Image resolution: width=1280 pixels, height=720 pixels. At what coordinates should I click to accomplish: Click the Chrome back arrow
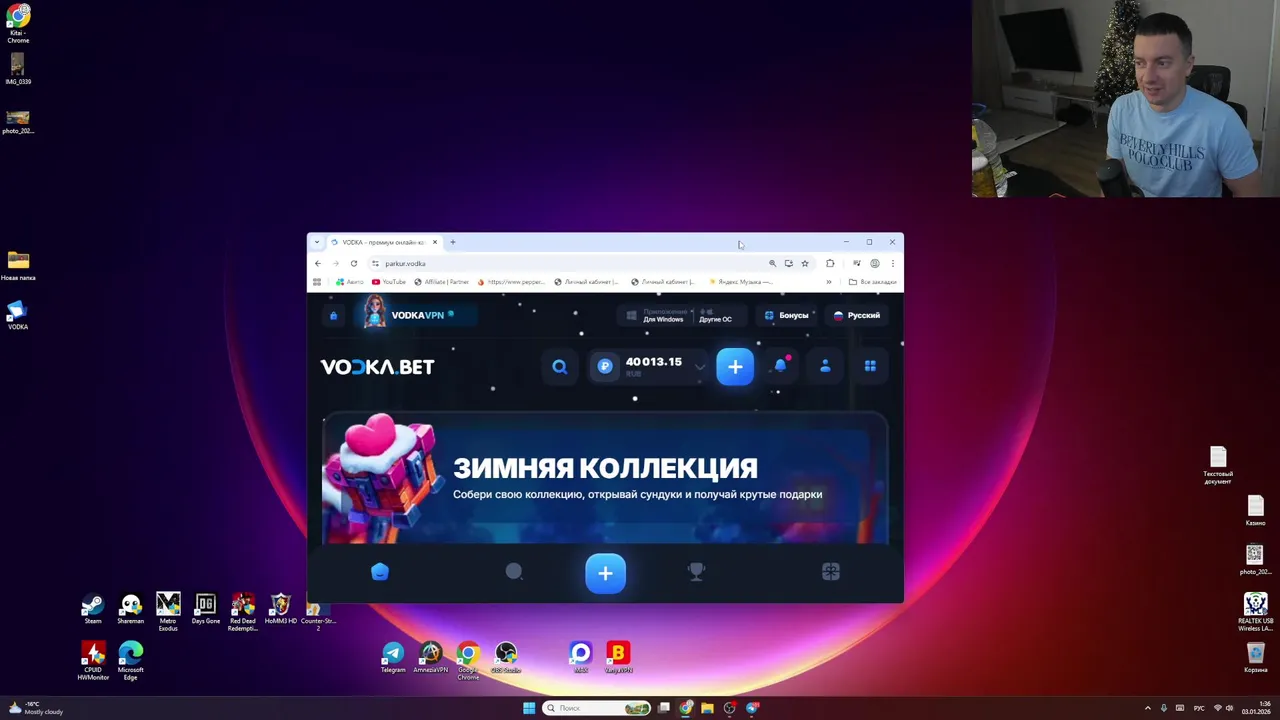pos(318,263)
